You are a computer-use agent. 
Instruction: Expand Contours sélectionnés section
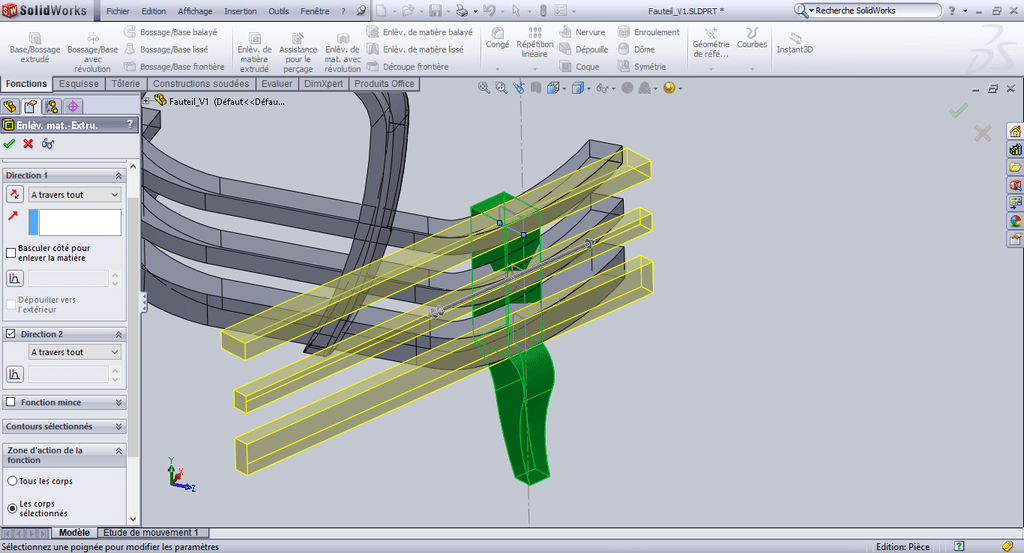[119, 427]
